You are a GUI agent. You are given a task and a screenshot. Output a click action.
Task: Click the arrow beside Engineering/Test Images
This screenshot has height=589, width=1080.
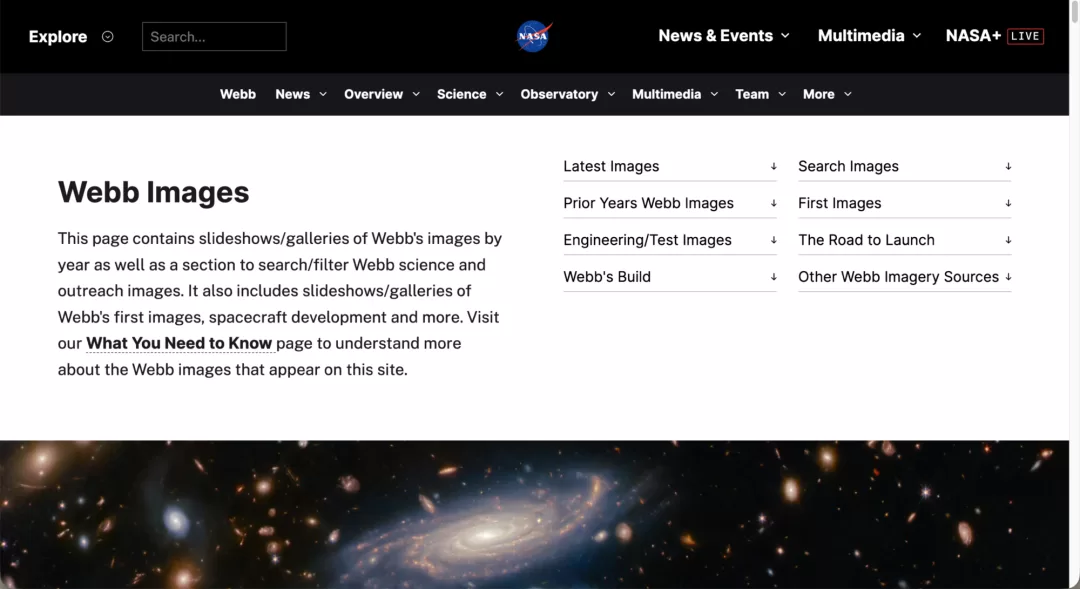(x=773, y=240)
